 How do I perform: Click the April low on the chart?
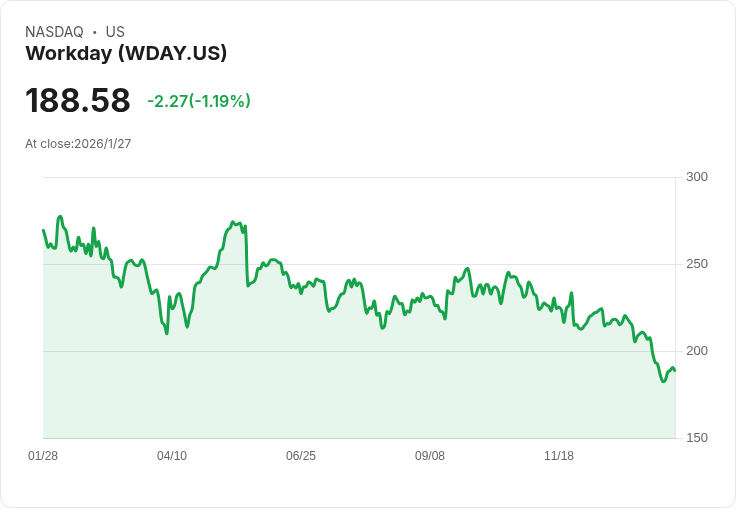click(x=167, y=333)
